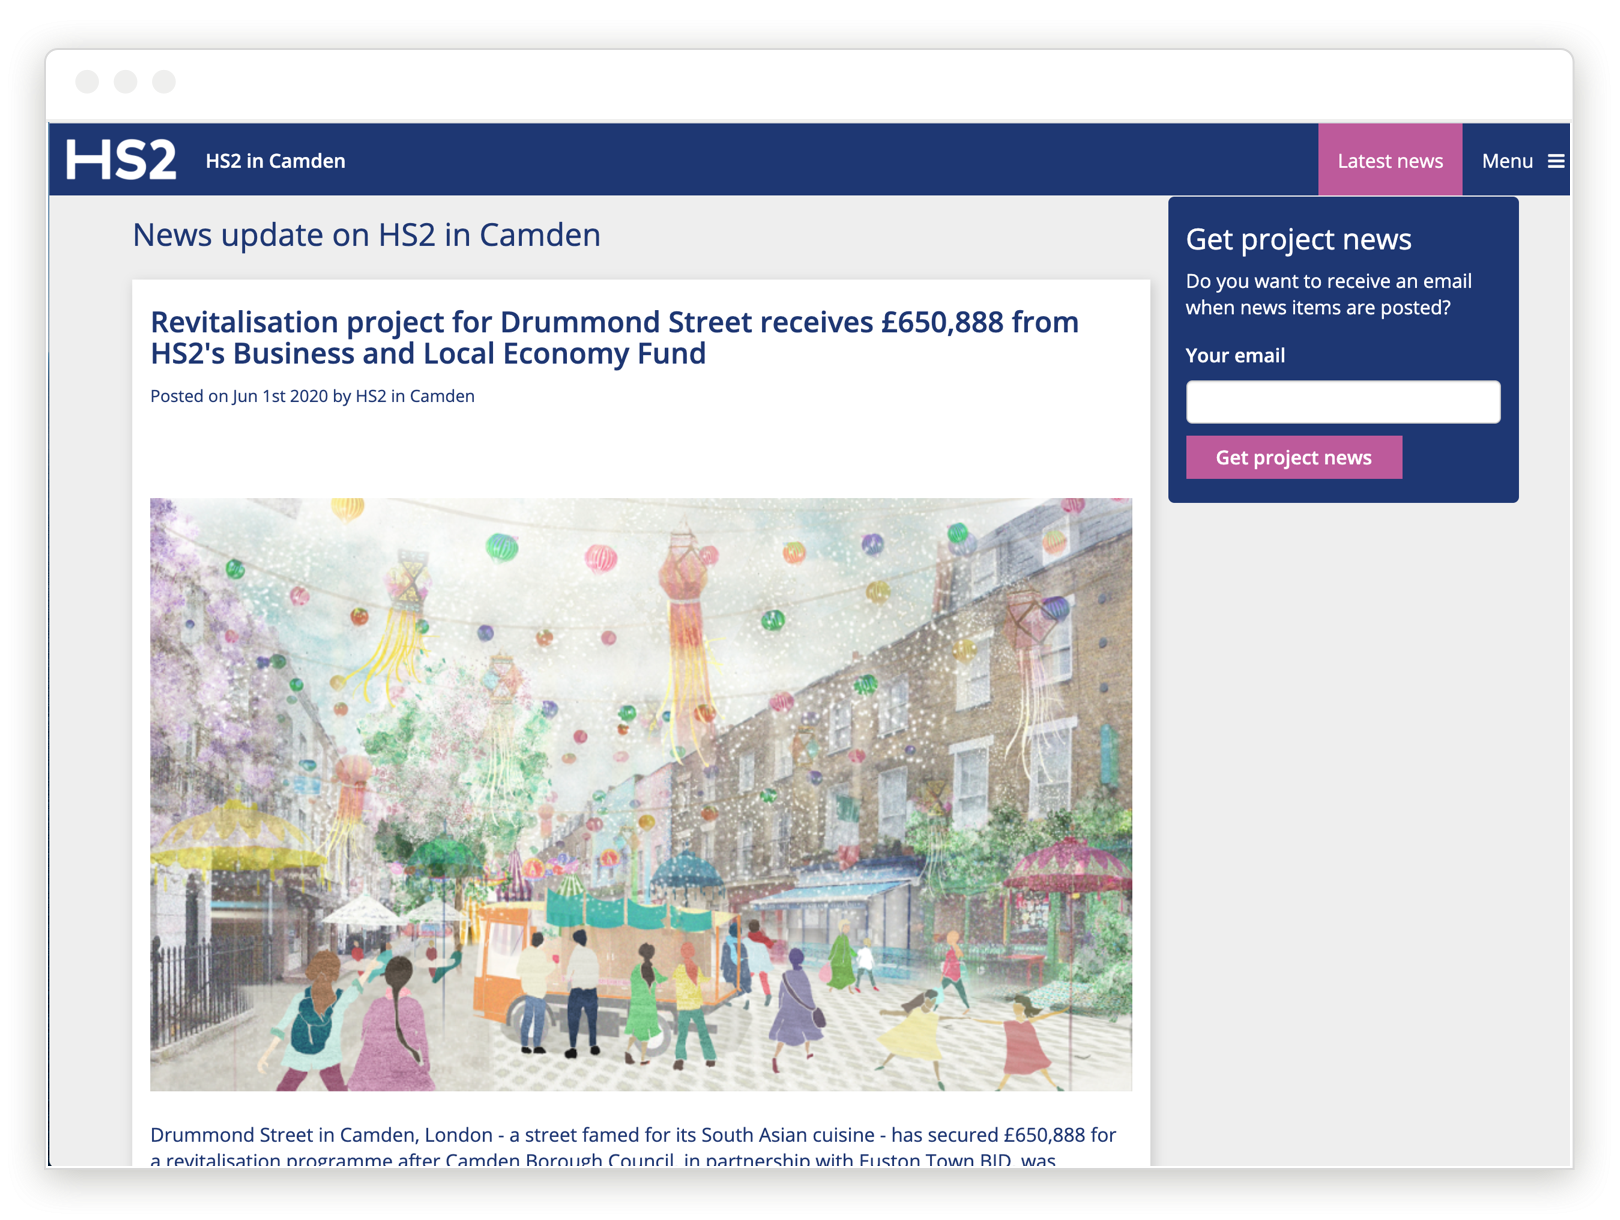Open the hamburger Menu icon
Screen dimensions: 1620x1220
1556,161
